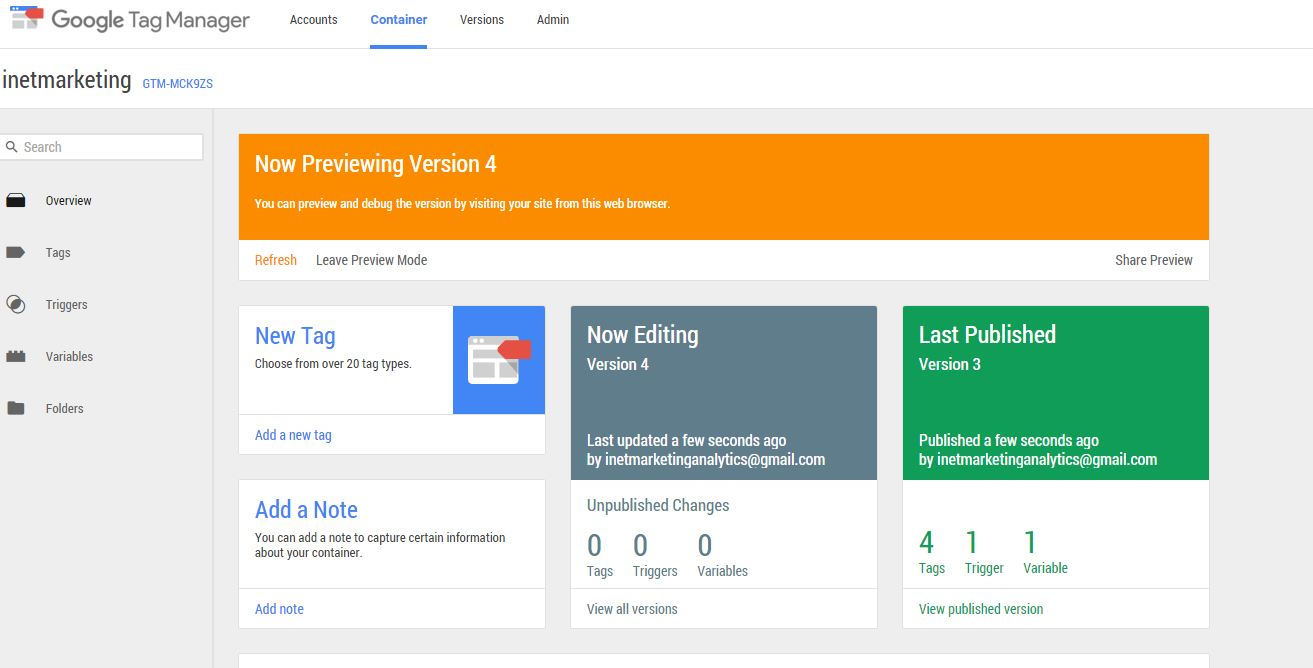This screenshot has height=668, width=1313.
Task: Open Folders in the sidebar
Action: [x=64, y=409]
